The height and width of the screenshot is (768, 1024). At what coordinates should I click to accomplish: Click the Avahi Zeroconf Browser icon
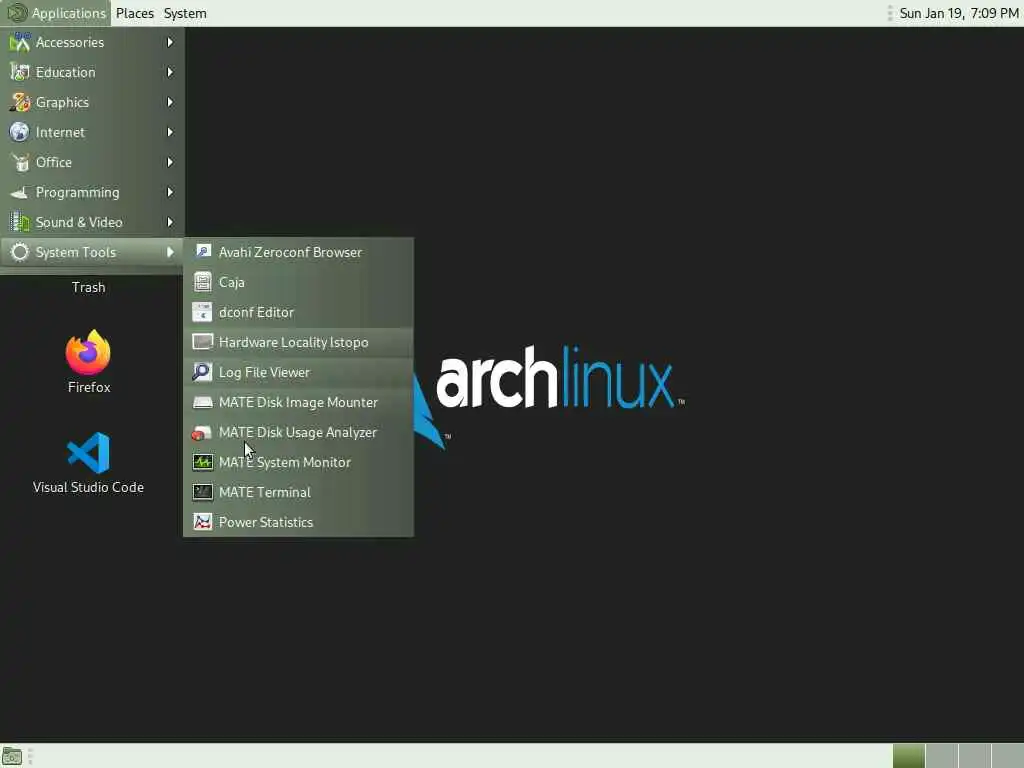(202, 252)
